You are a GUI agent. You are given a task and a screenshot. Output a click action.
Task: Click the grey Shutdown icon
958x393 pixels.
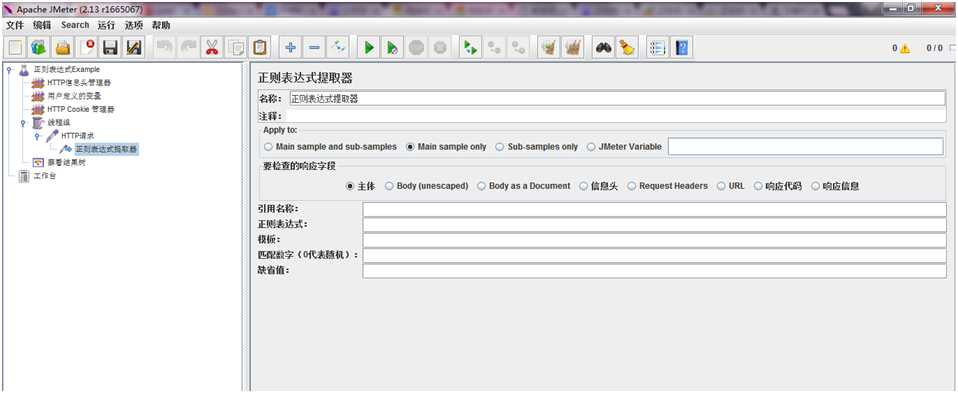click(x=440, y=48)
